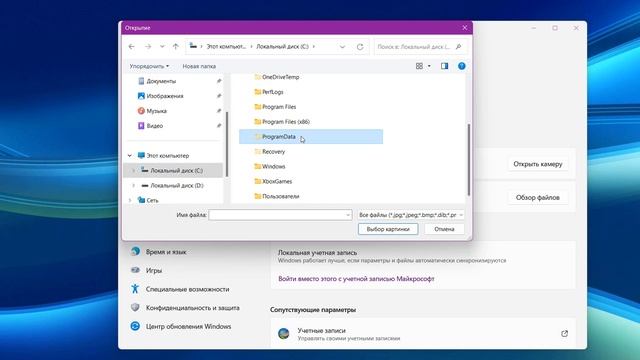
Task: Open Центр обновления Windows in Settings
Action: point(188,327)
